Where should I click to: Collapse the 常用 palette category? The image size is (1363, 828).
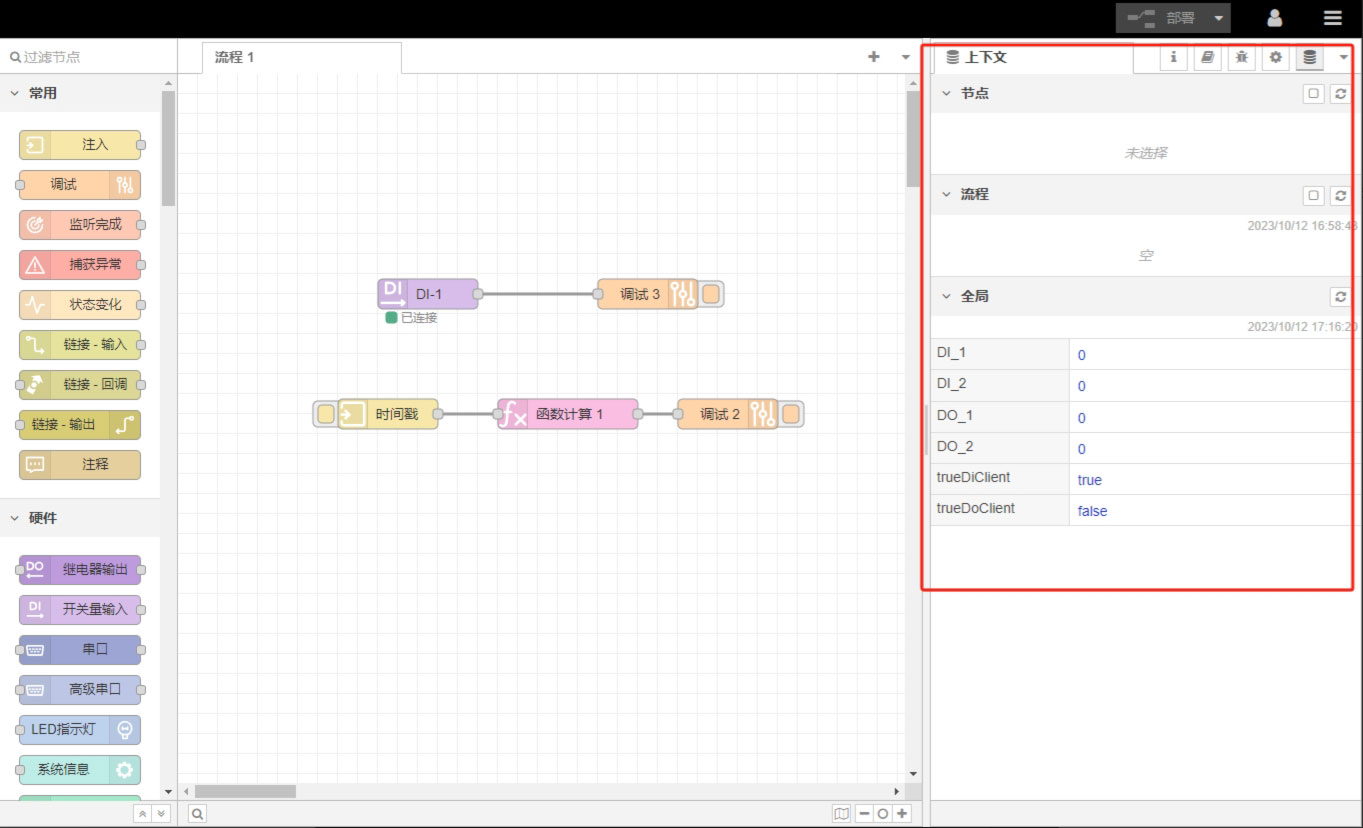click(15, 93)
